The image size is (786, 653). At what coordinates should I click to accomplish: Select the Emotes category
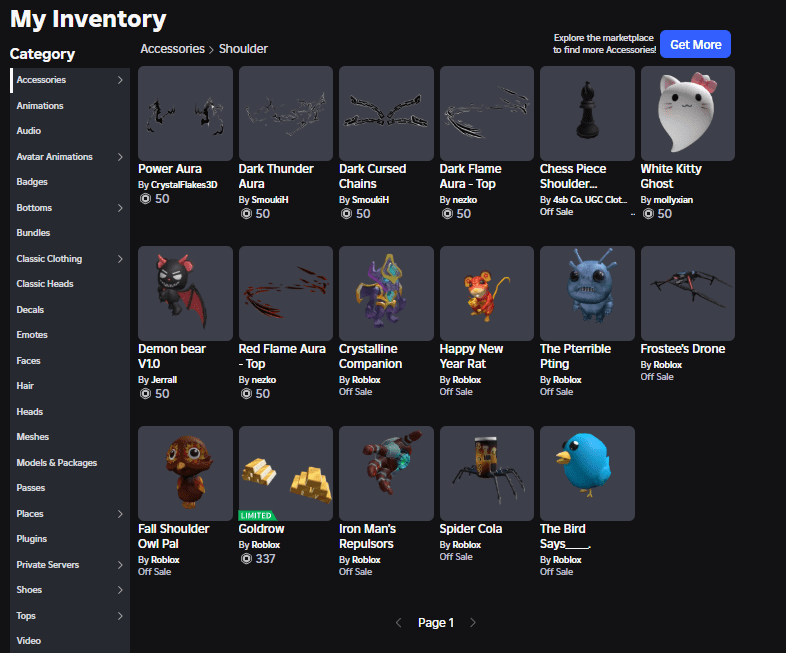(32, 335)
